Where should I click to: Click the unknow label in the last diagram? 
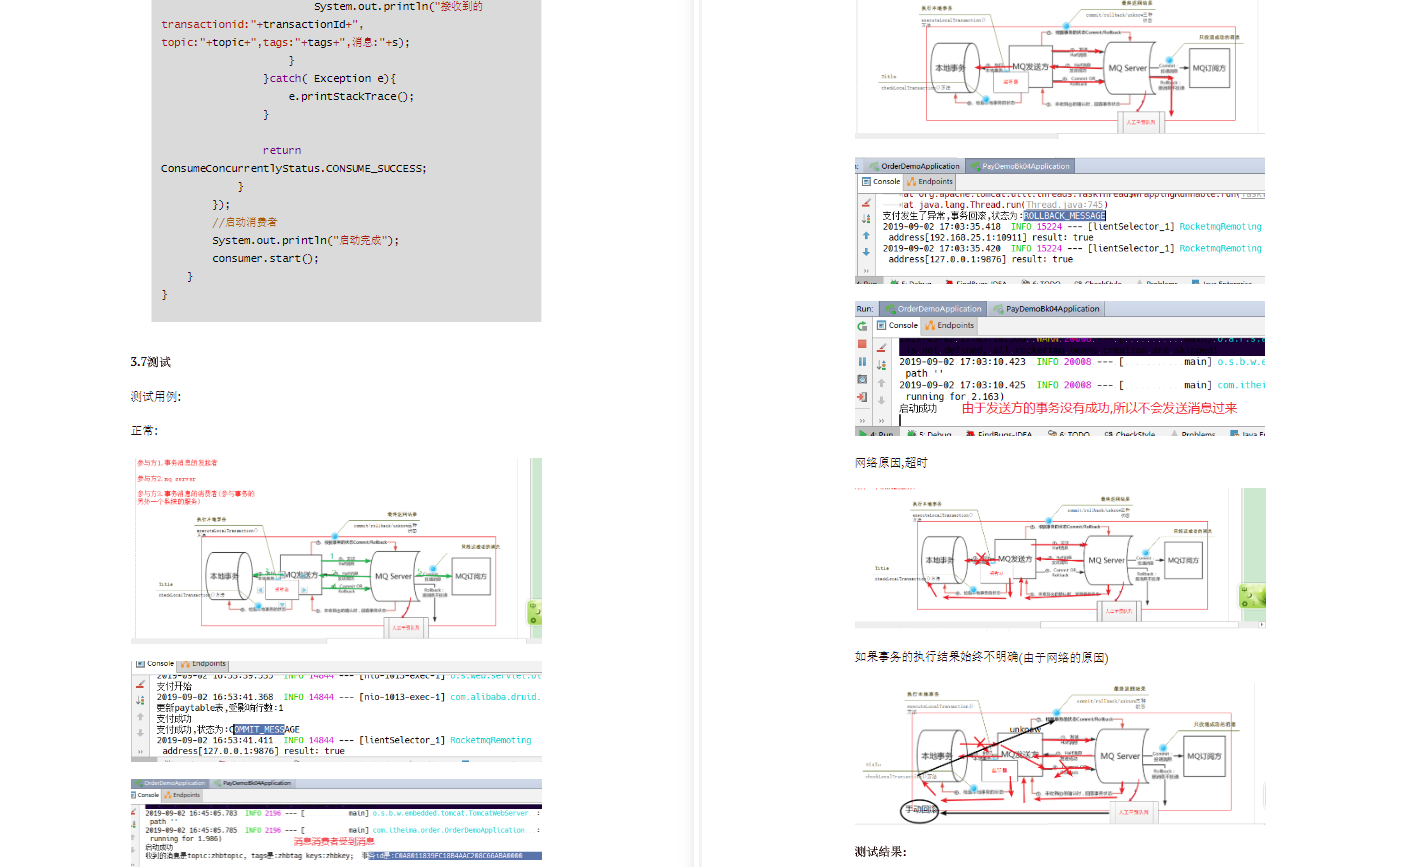(1025, 730)
